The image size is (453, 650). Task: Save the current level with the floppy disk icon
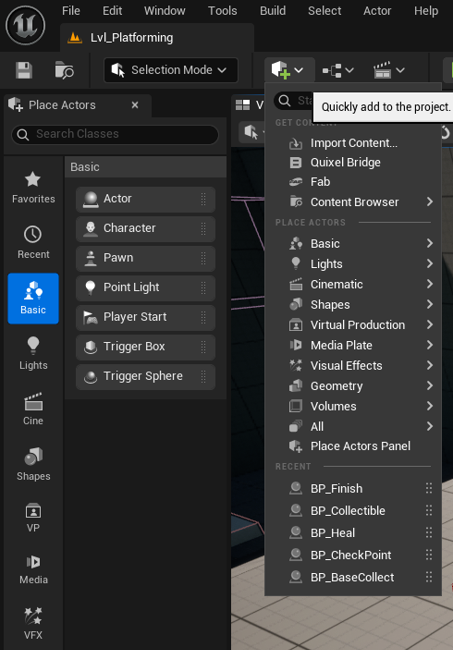pos(24,70)
